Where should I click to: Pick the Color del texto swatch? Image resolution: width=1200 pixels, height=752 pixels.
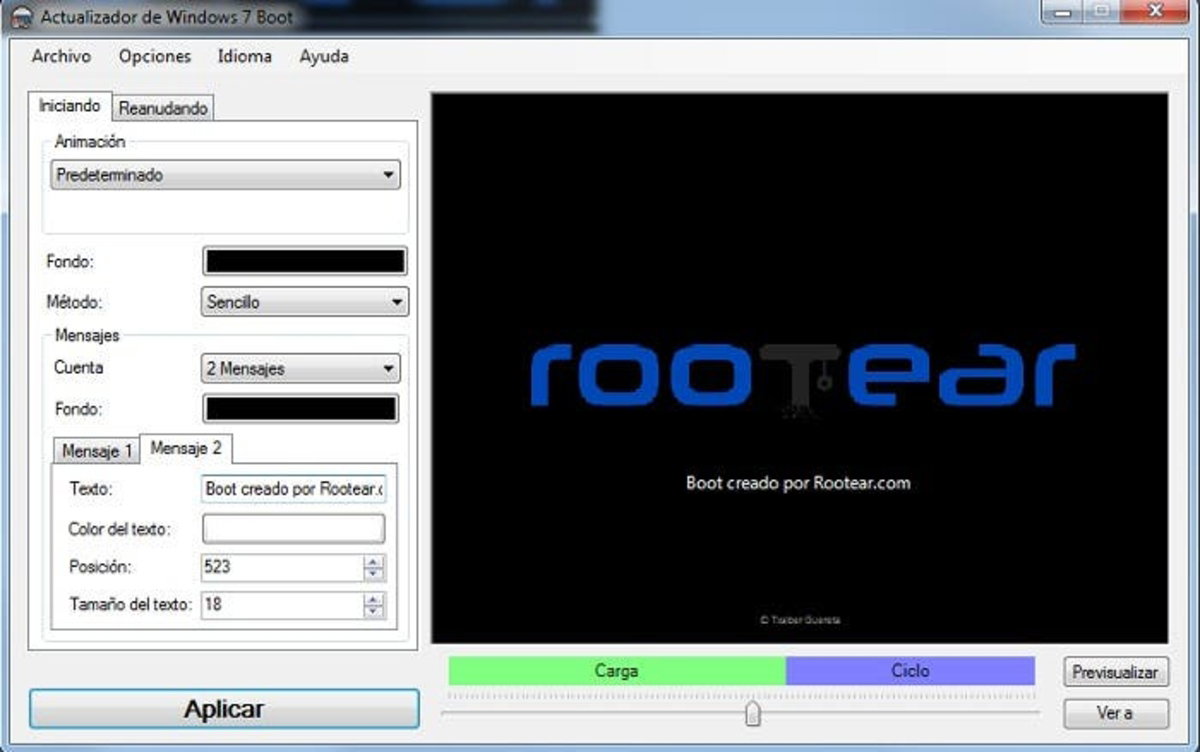point(293,529)
